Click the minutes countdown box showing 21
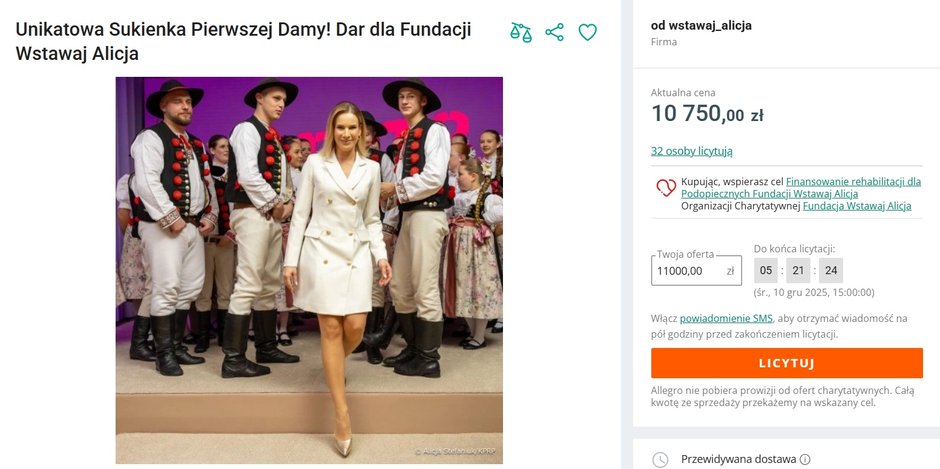 pyautogui.click(x=798, y=270)
